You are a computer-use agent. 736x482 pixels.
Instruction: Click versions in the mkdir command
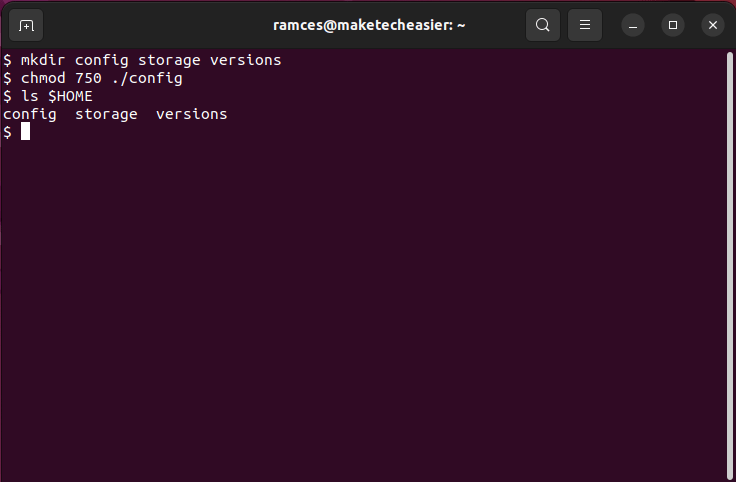coord(246,60)
